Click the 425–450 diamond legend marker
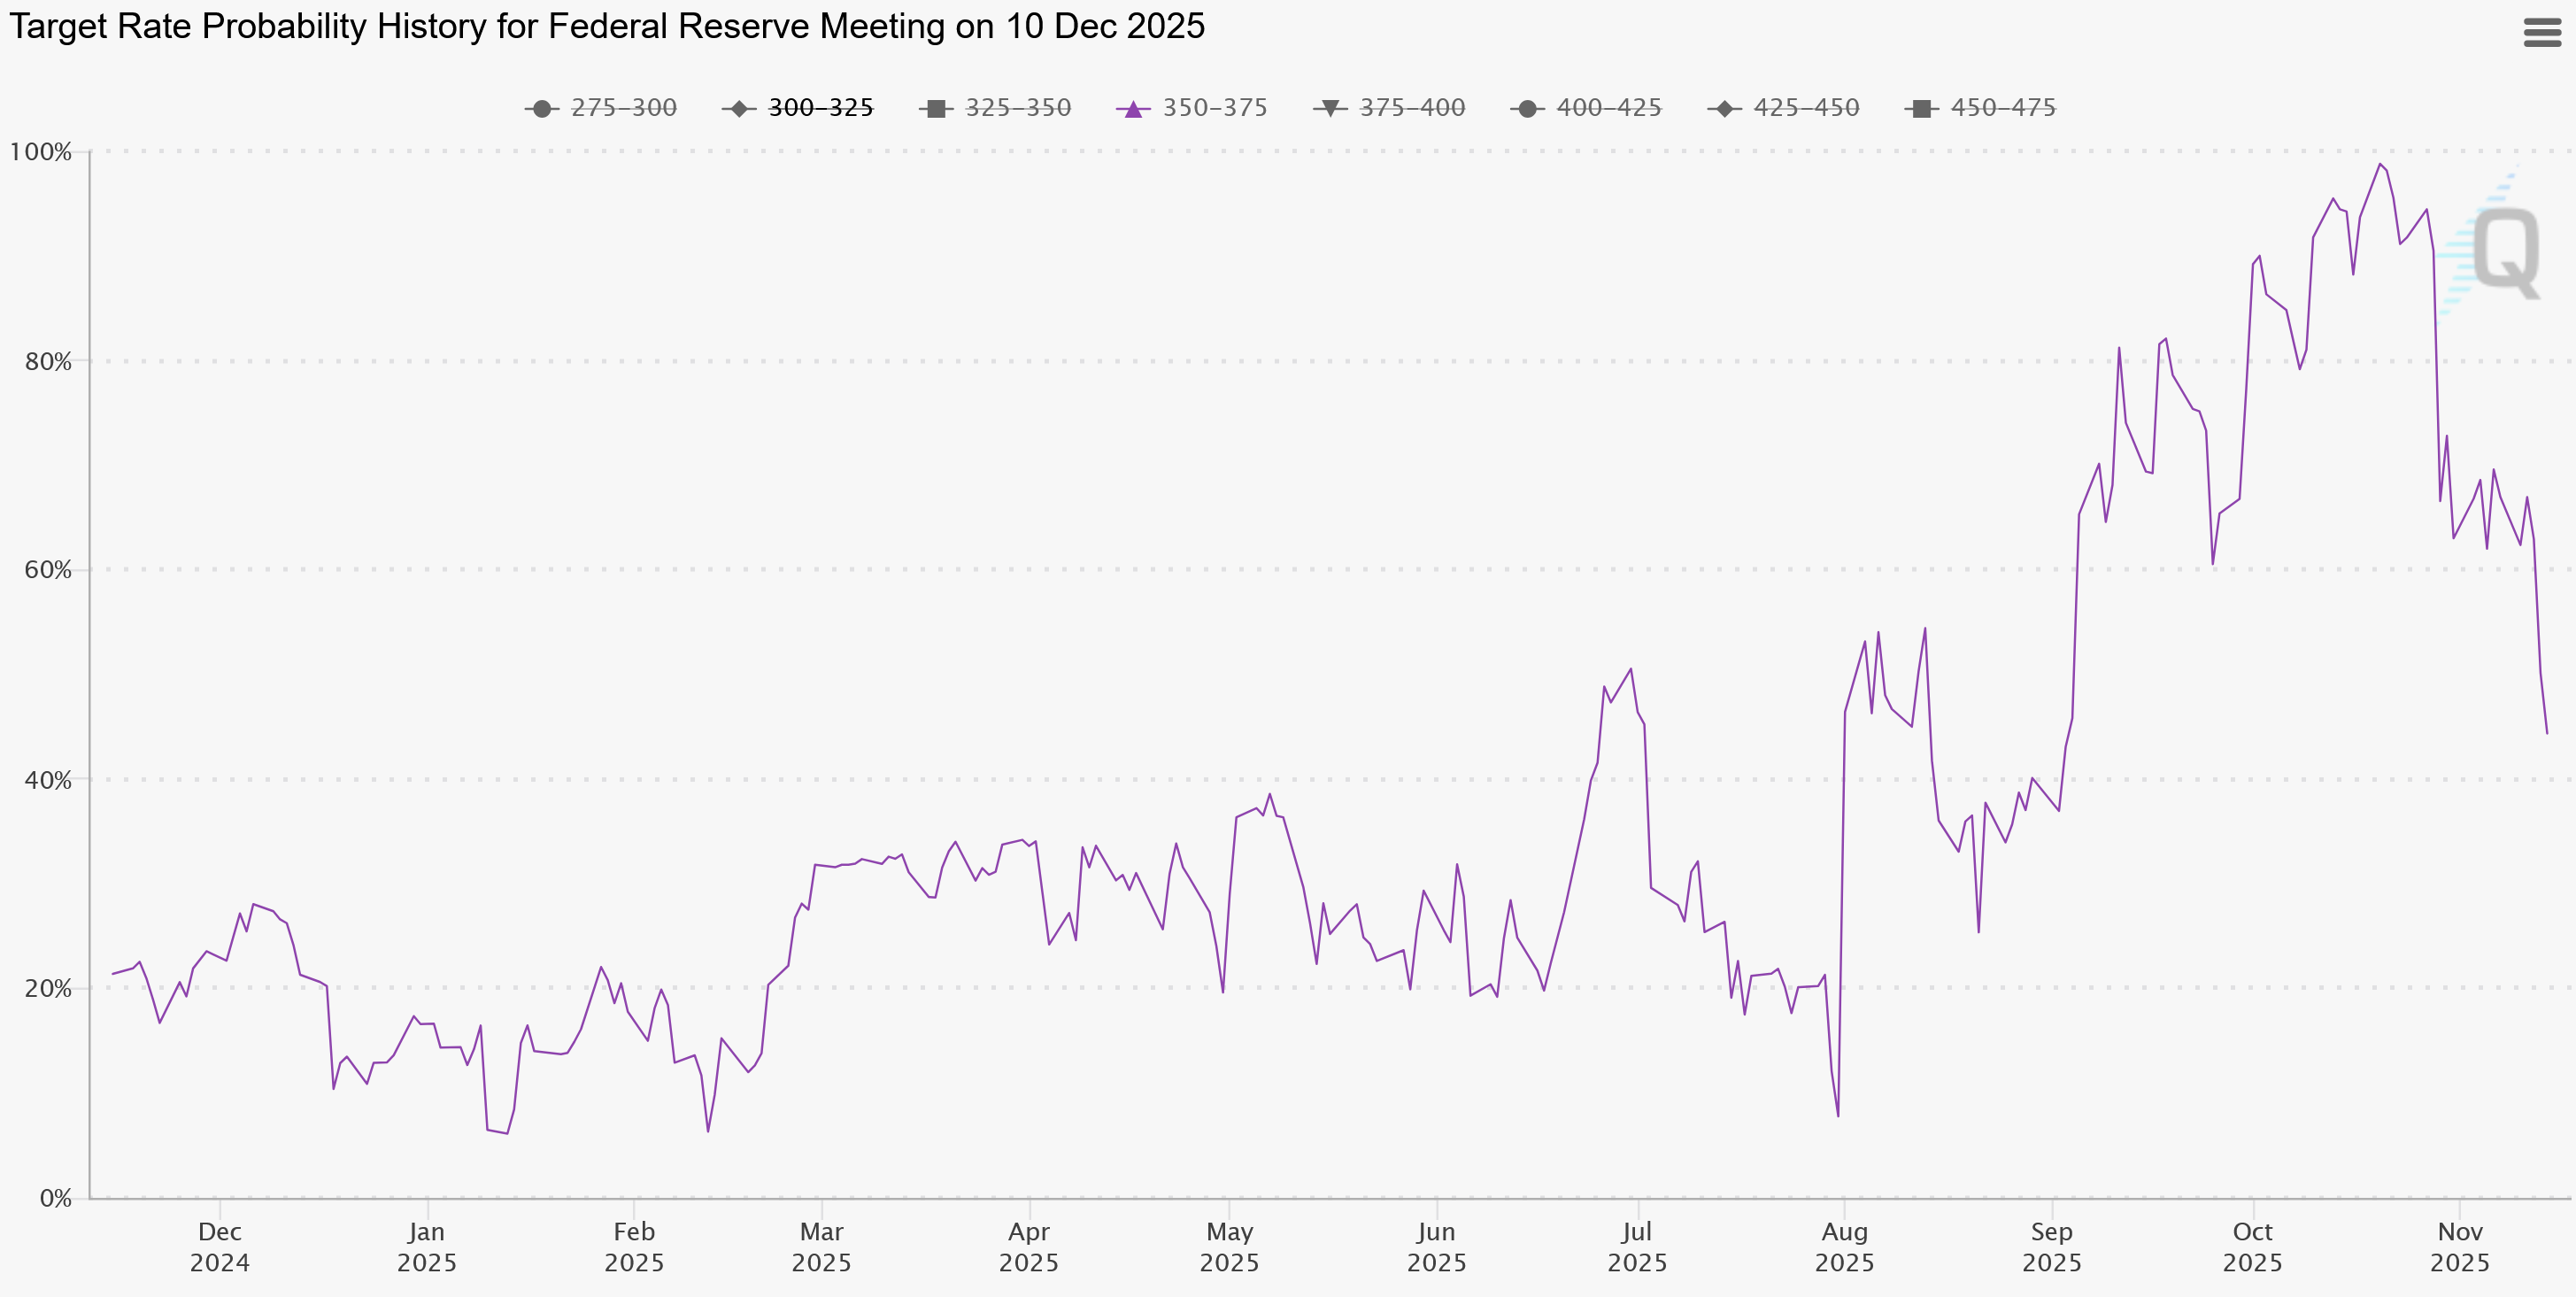This screenshot has width=2576, height=1297. click(x=1724, y=109)
